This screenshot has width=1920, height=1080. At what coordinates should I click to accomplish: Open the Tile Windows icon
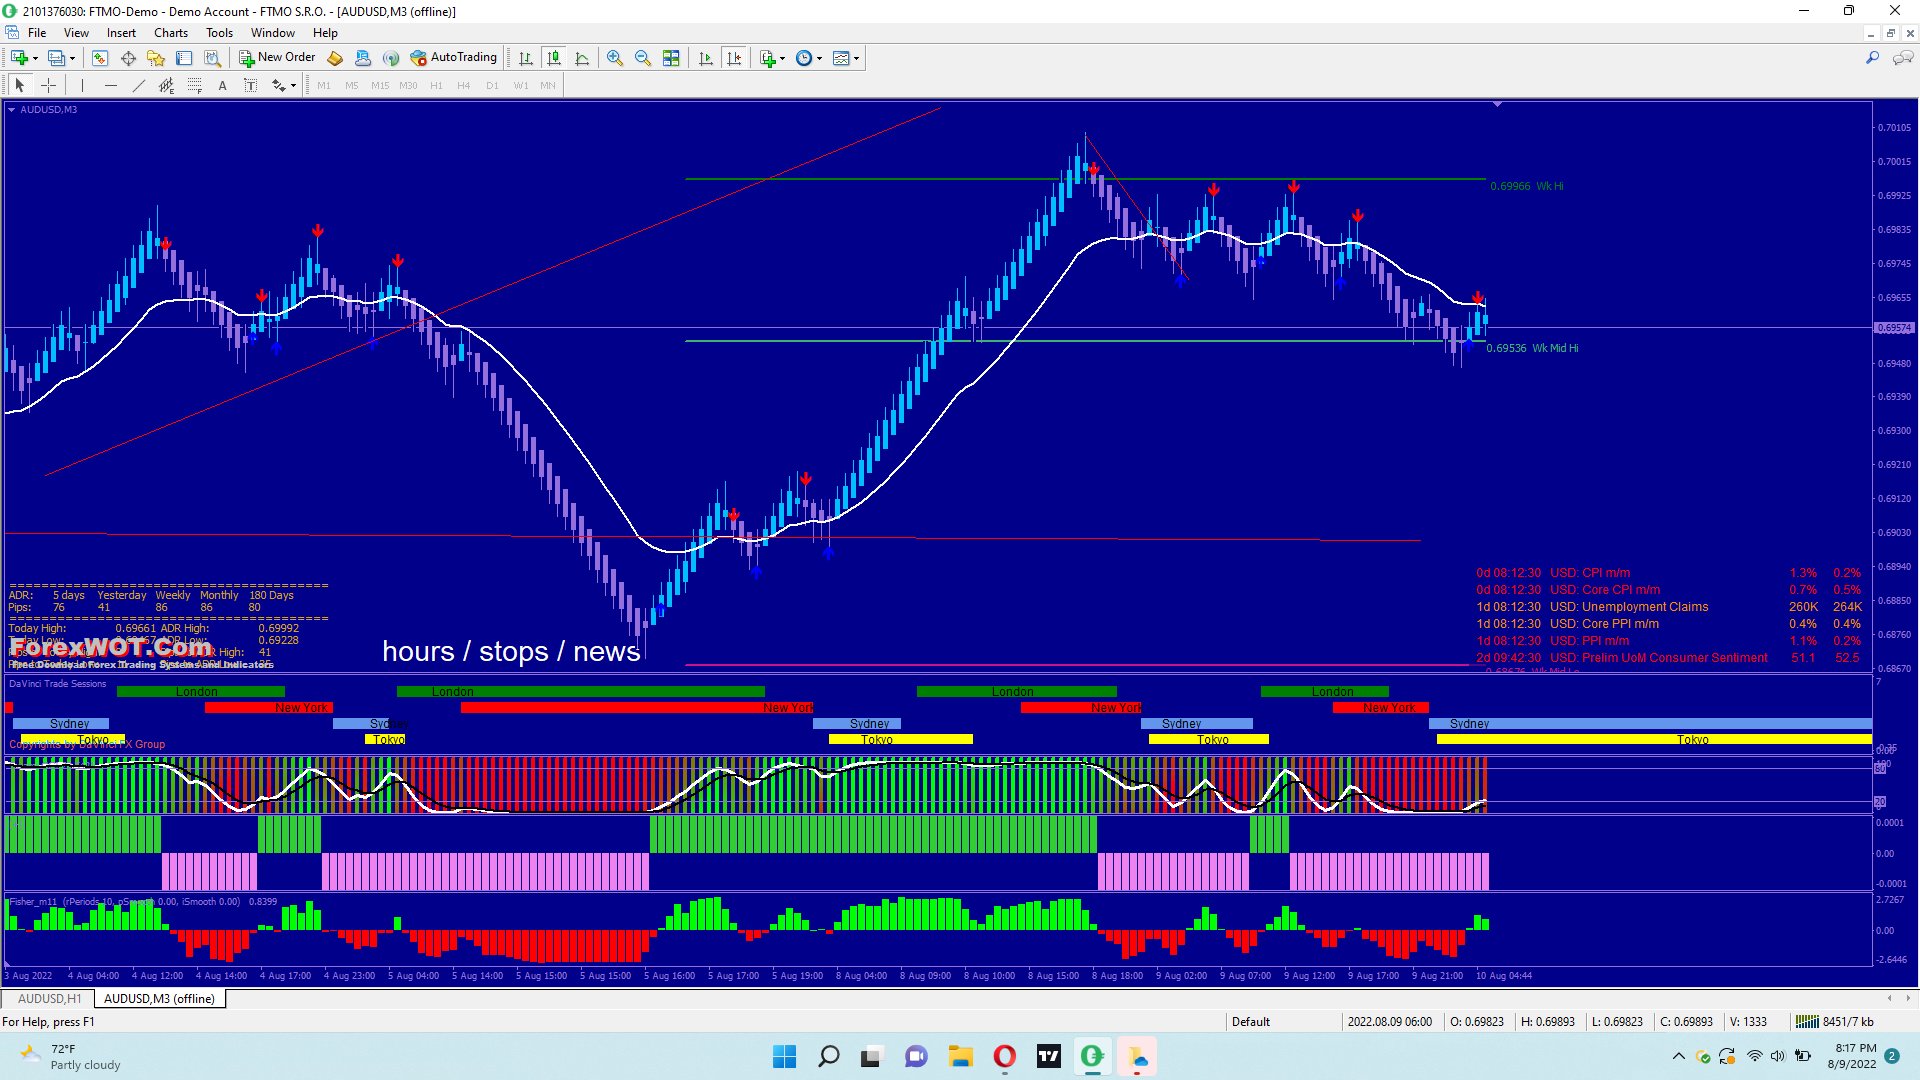click(671, 58)
